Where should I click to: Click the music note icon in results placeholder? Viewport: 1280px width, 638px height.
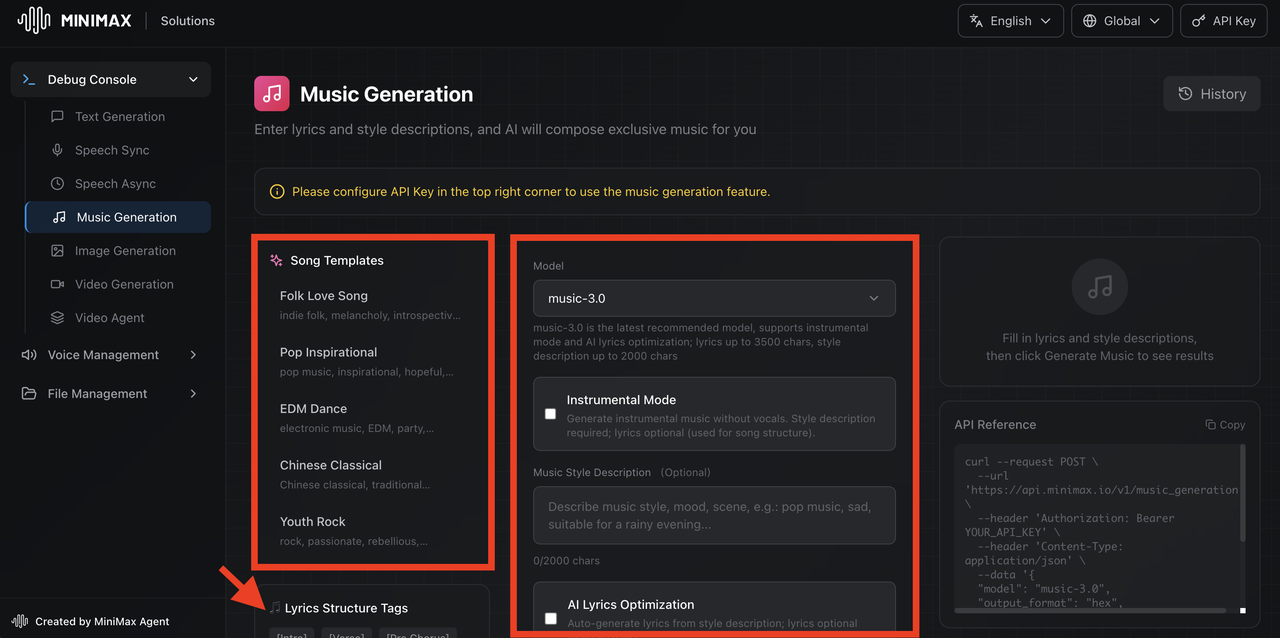(1100, 287)
